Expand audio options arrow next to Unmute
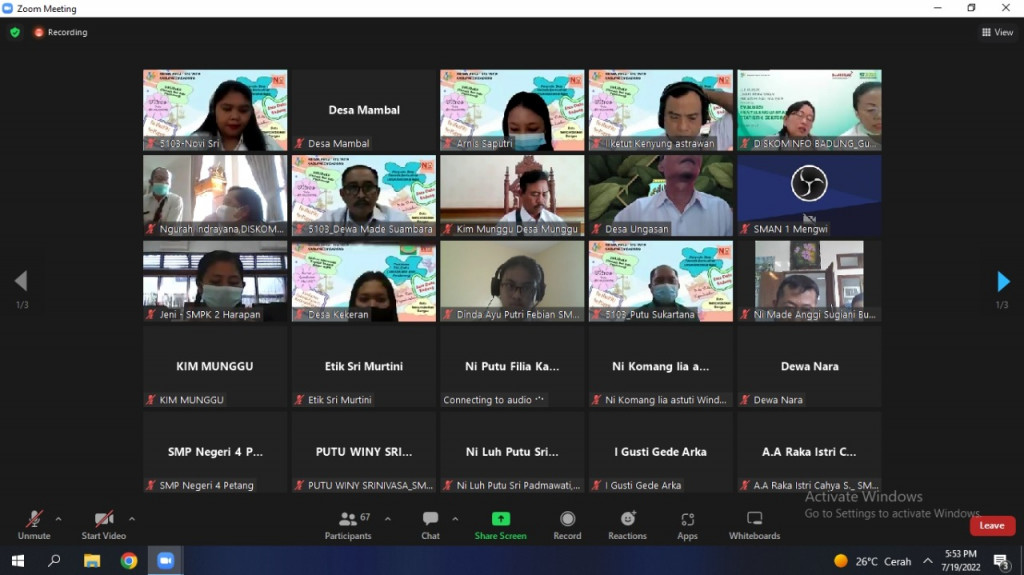Screen dimensions: 1024x575 click(x=58, y=519)
